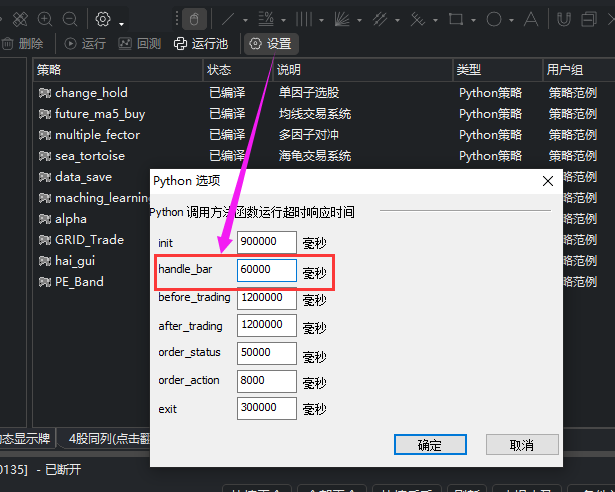Expand the rectangle tool dropdown arrow
The height and width of the screenshot is (492, 615).
[473, 20]
